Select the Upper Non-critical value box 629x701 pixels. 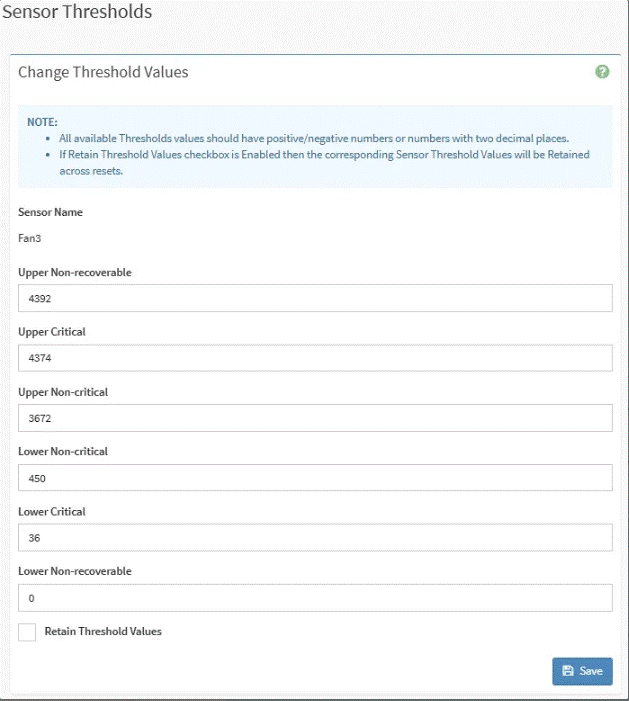[x=315, y=418]
